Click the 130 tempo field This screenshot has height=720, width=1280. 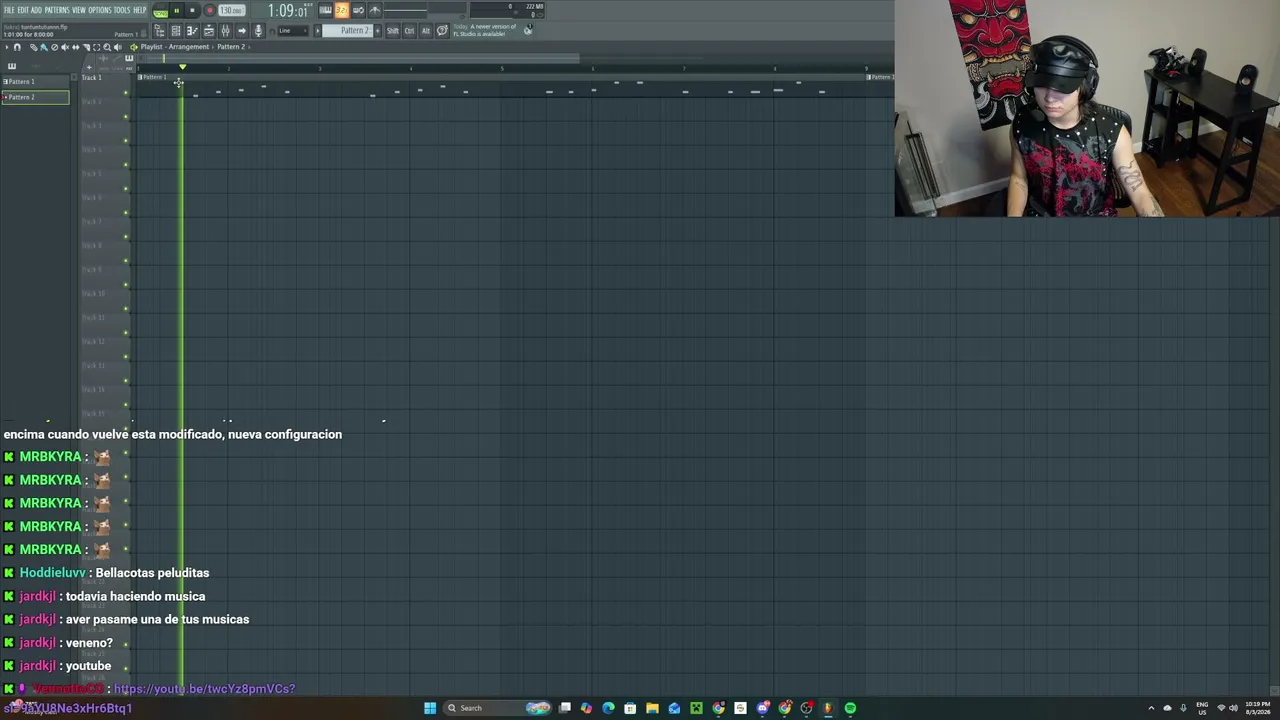[x=231, y=11]
